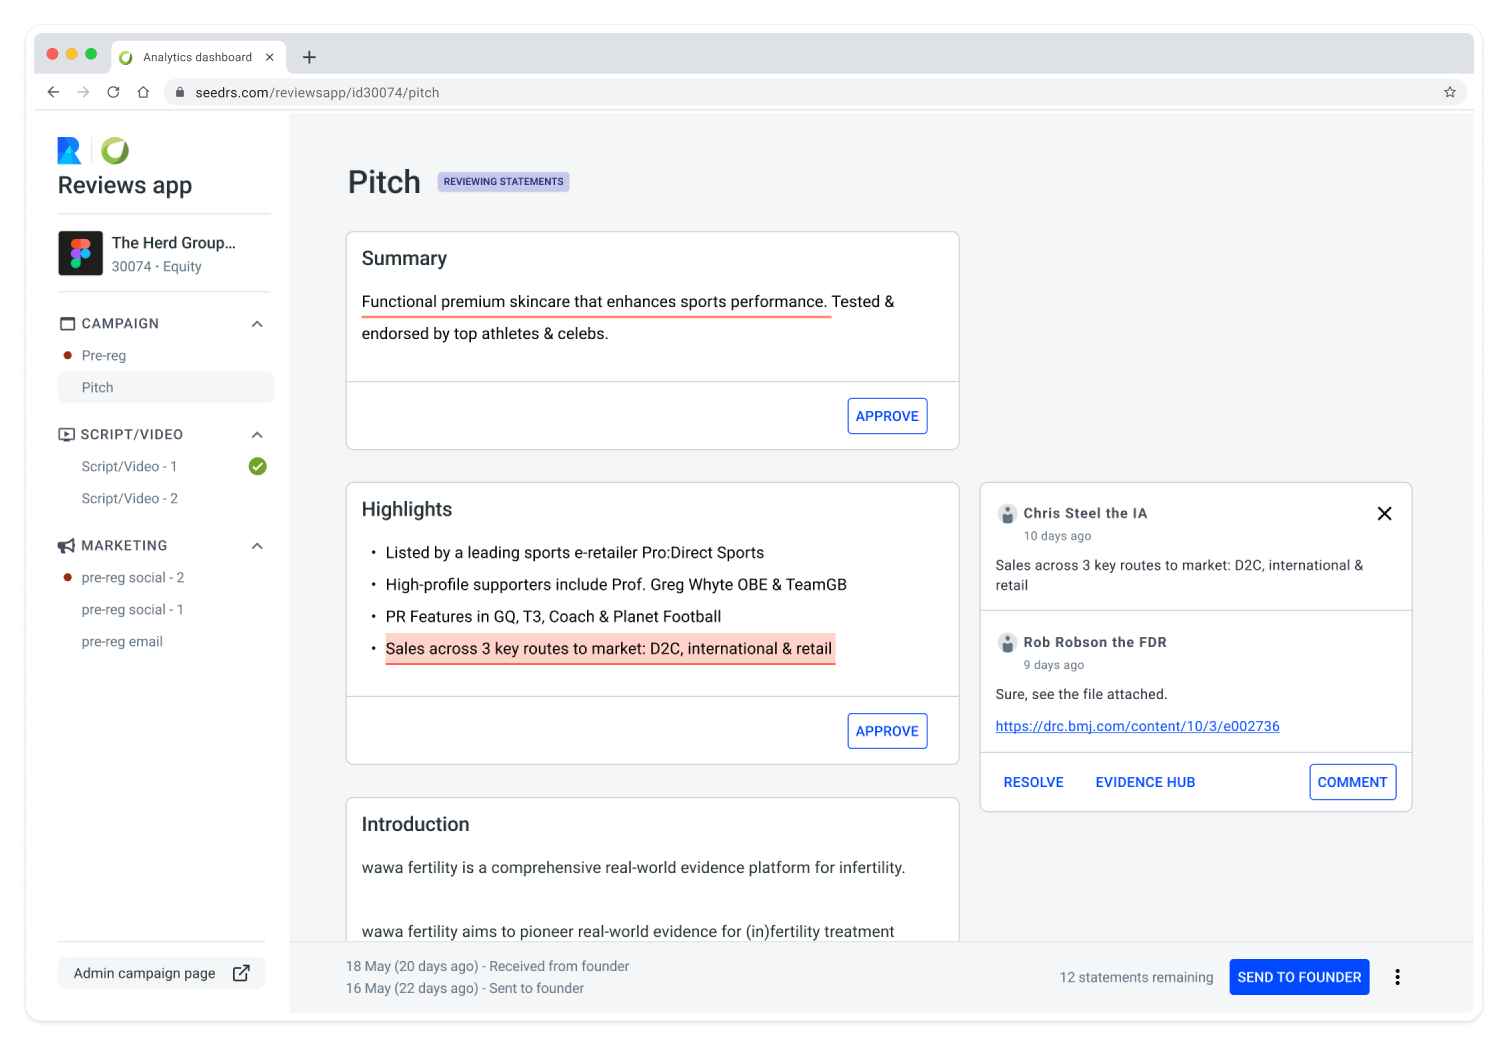Click The Herd Group company thumbnail

80,253
